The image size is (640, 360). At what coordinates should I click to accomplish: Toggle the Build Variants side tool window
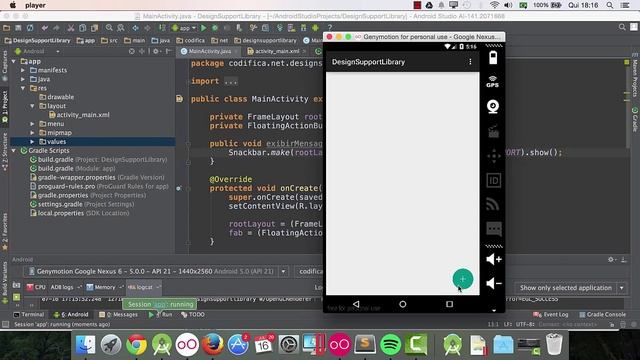pos(4,282)
